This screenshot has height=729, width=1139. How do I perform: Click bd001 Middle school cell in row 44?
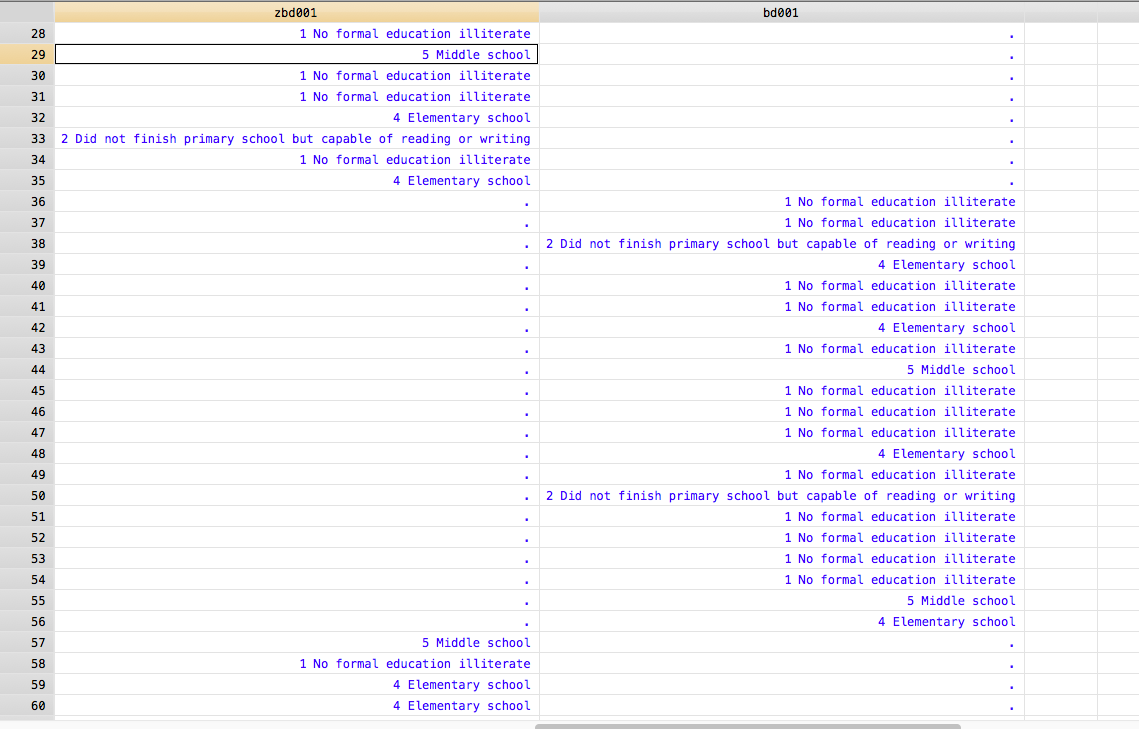[780, 370]
